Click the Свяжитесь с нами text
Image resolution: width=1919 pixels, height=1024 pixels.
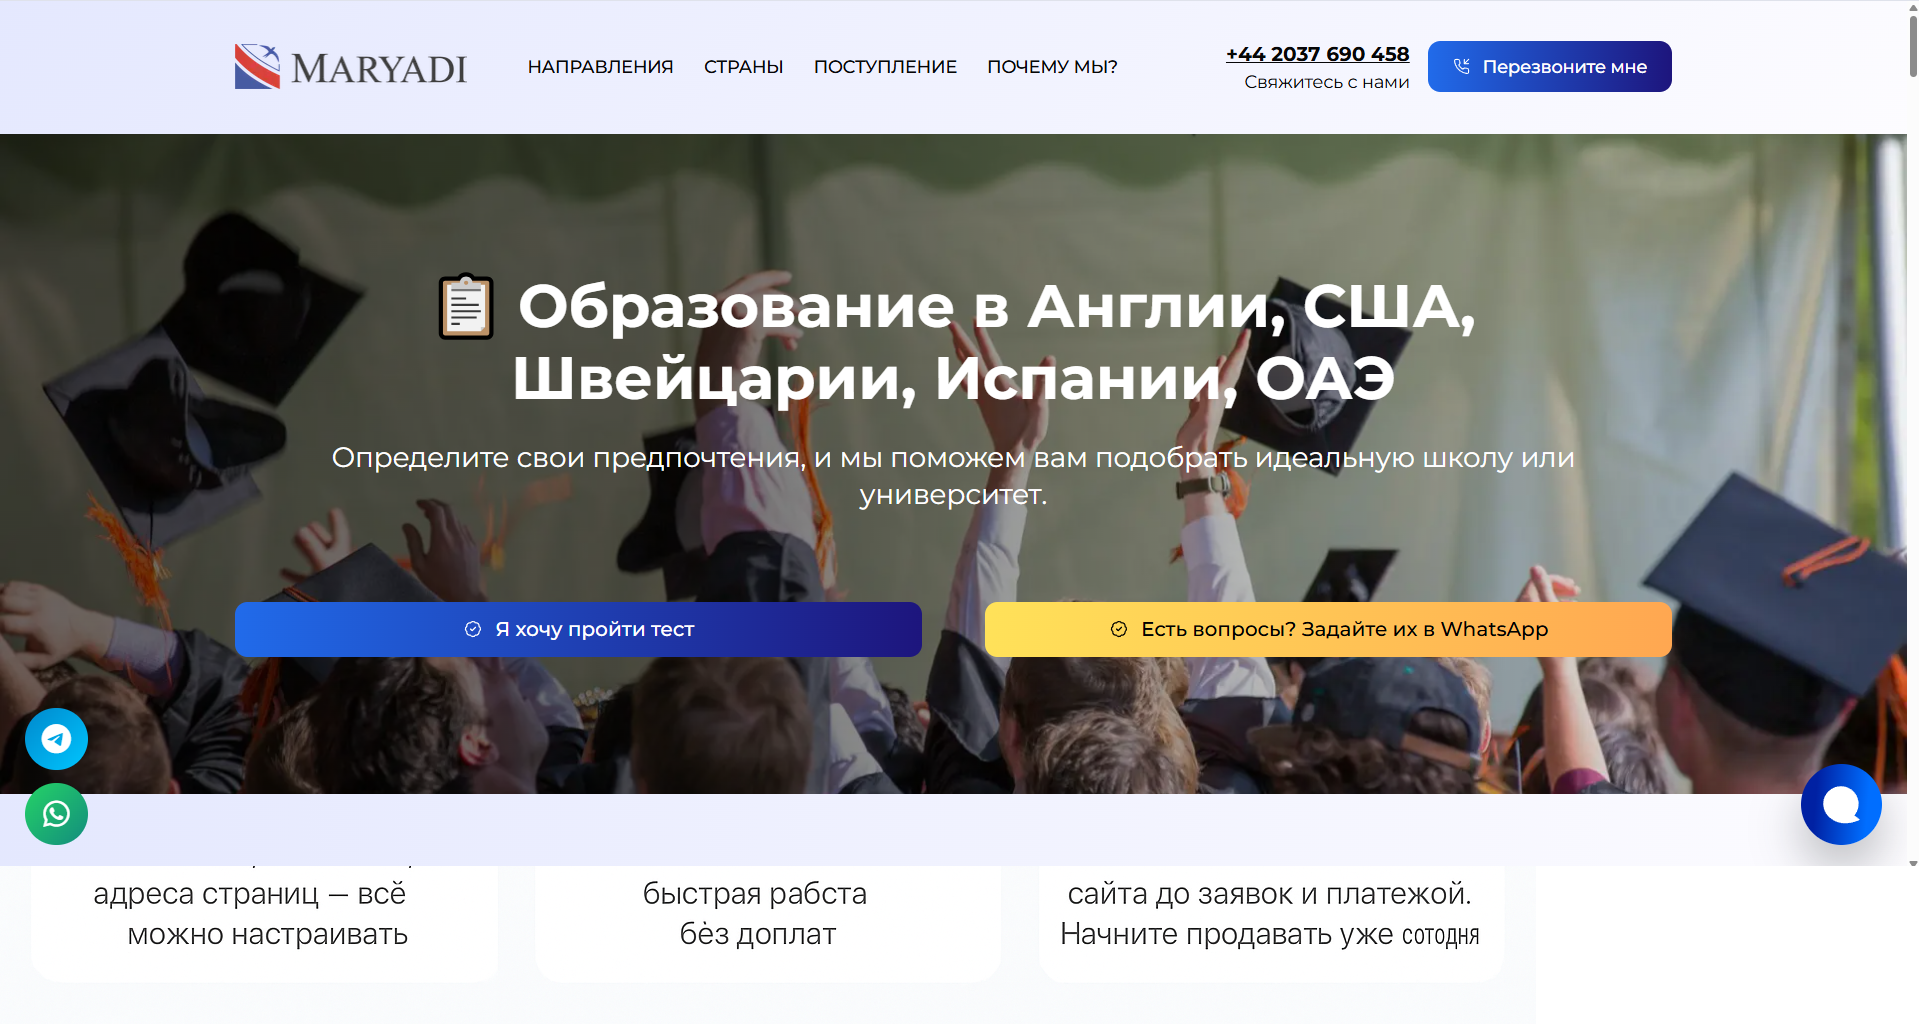coord(1326,82)
